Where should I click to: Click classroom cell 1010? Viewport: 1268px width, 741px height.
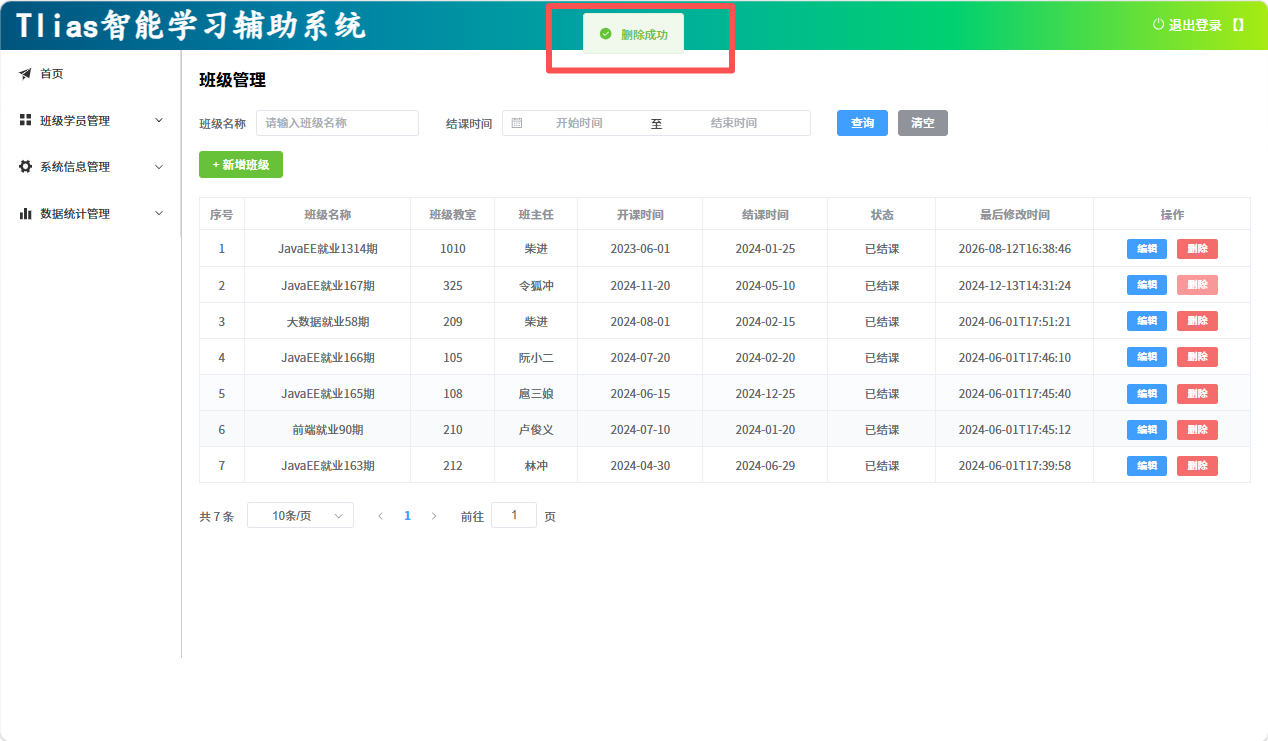pyautogui.click(x=453, y=249)
